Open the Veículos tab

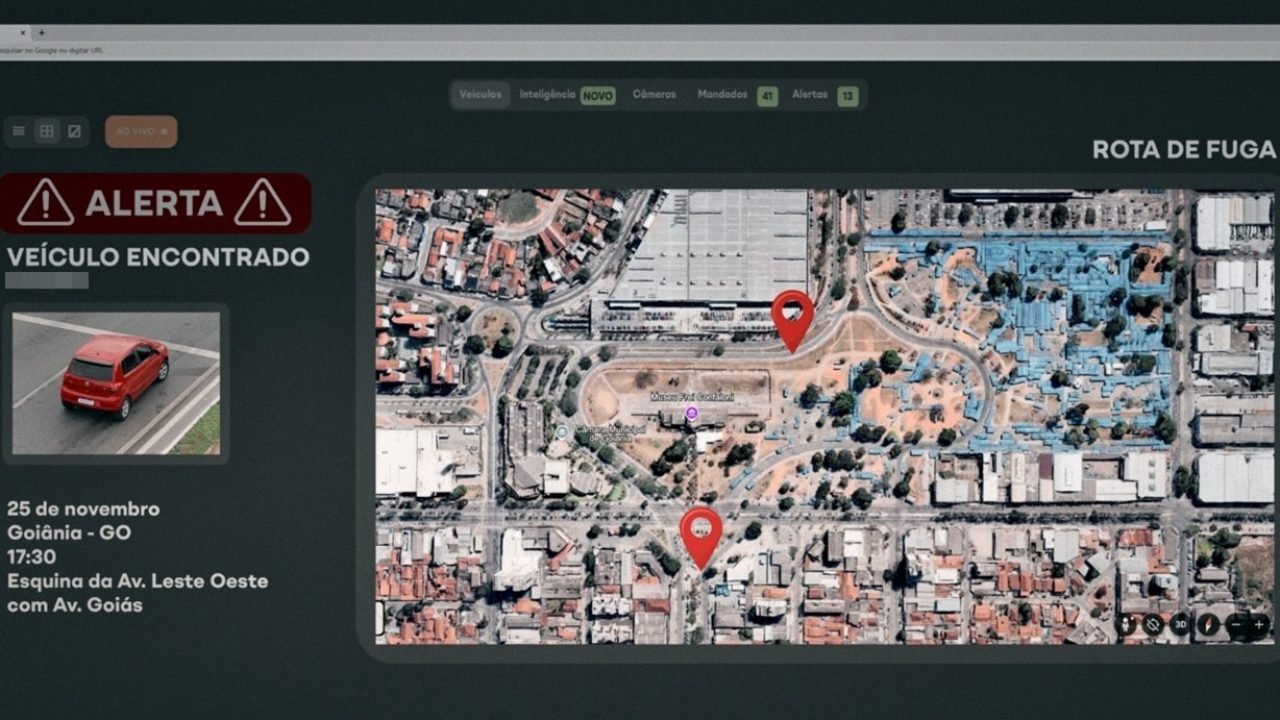481,95
